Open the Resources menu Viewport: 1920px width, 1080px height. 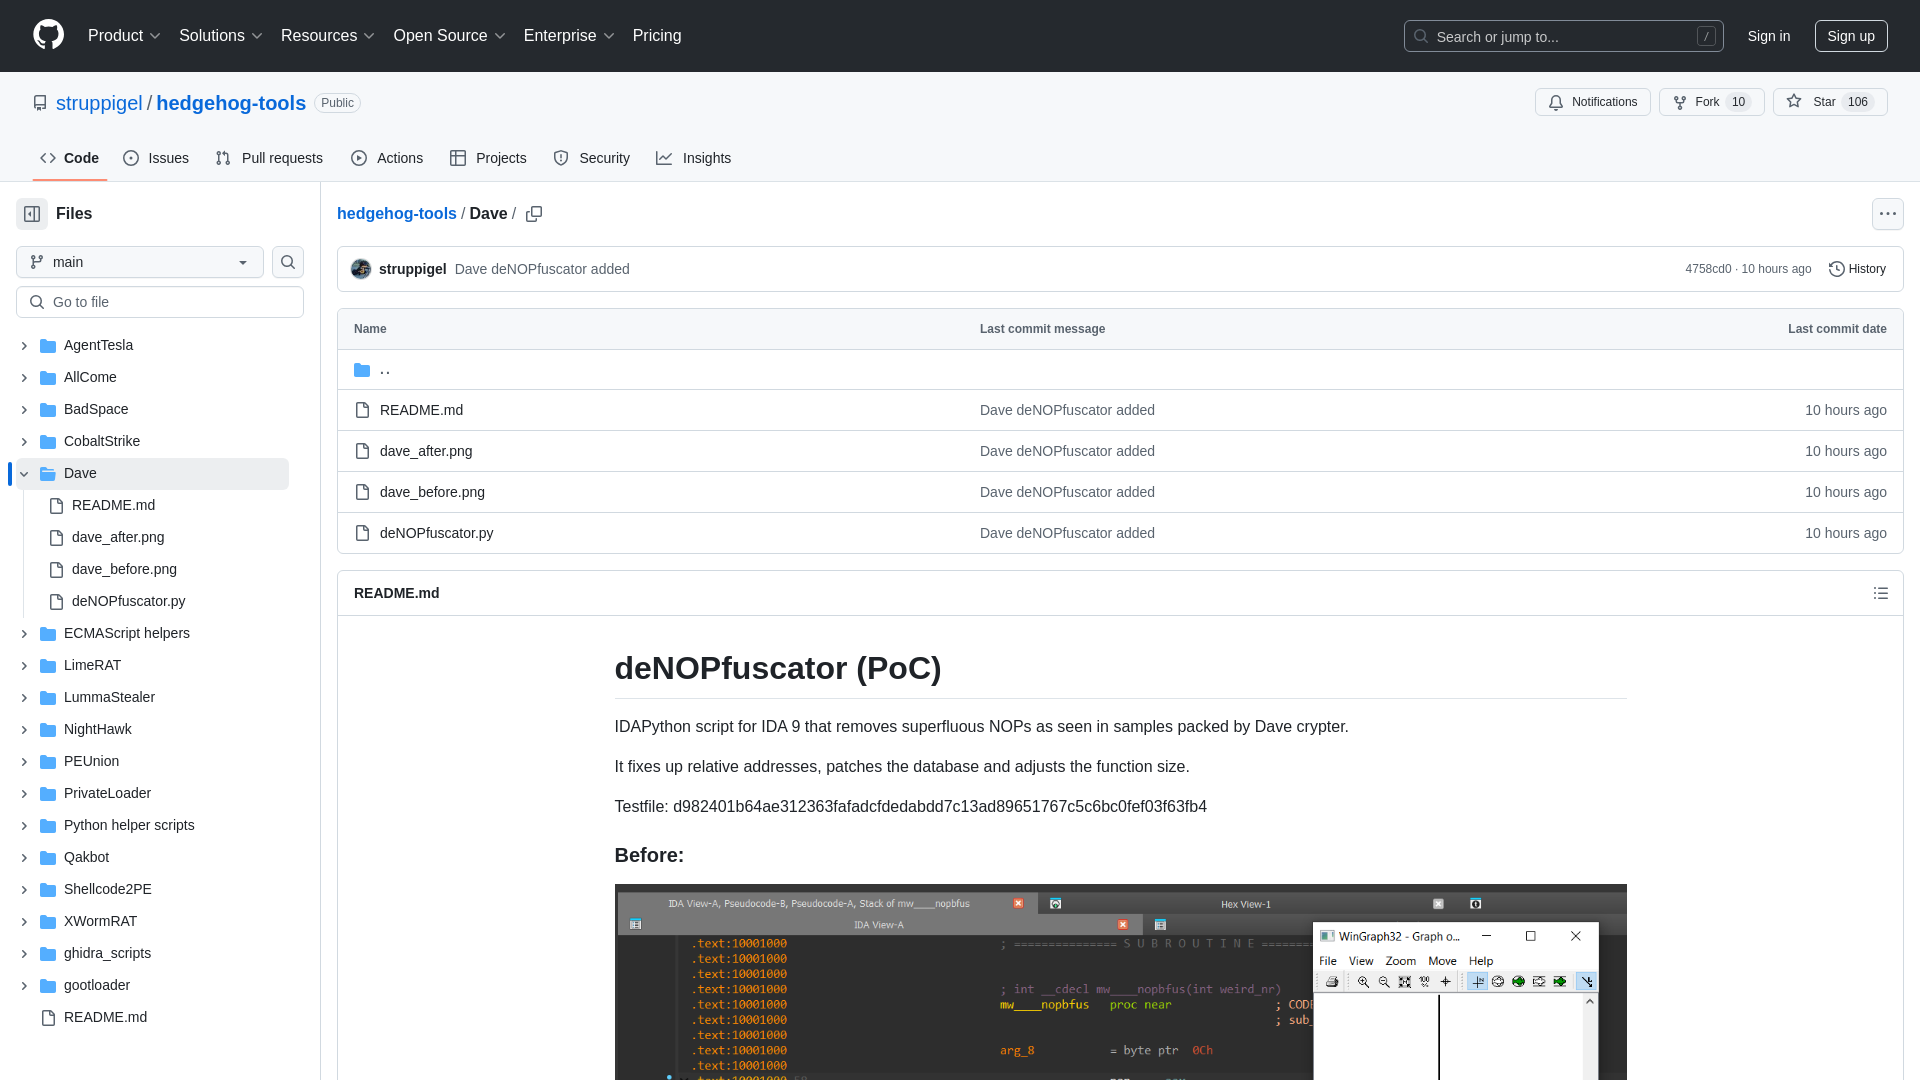pyautogui.click(x=327, y=36)
